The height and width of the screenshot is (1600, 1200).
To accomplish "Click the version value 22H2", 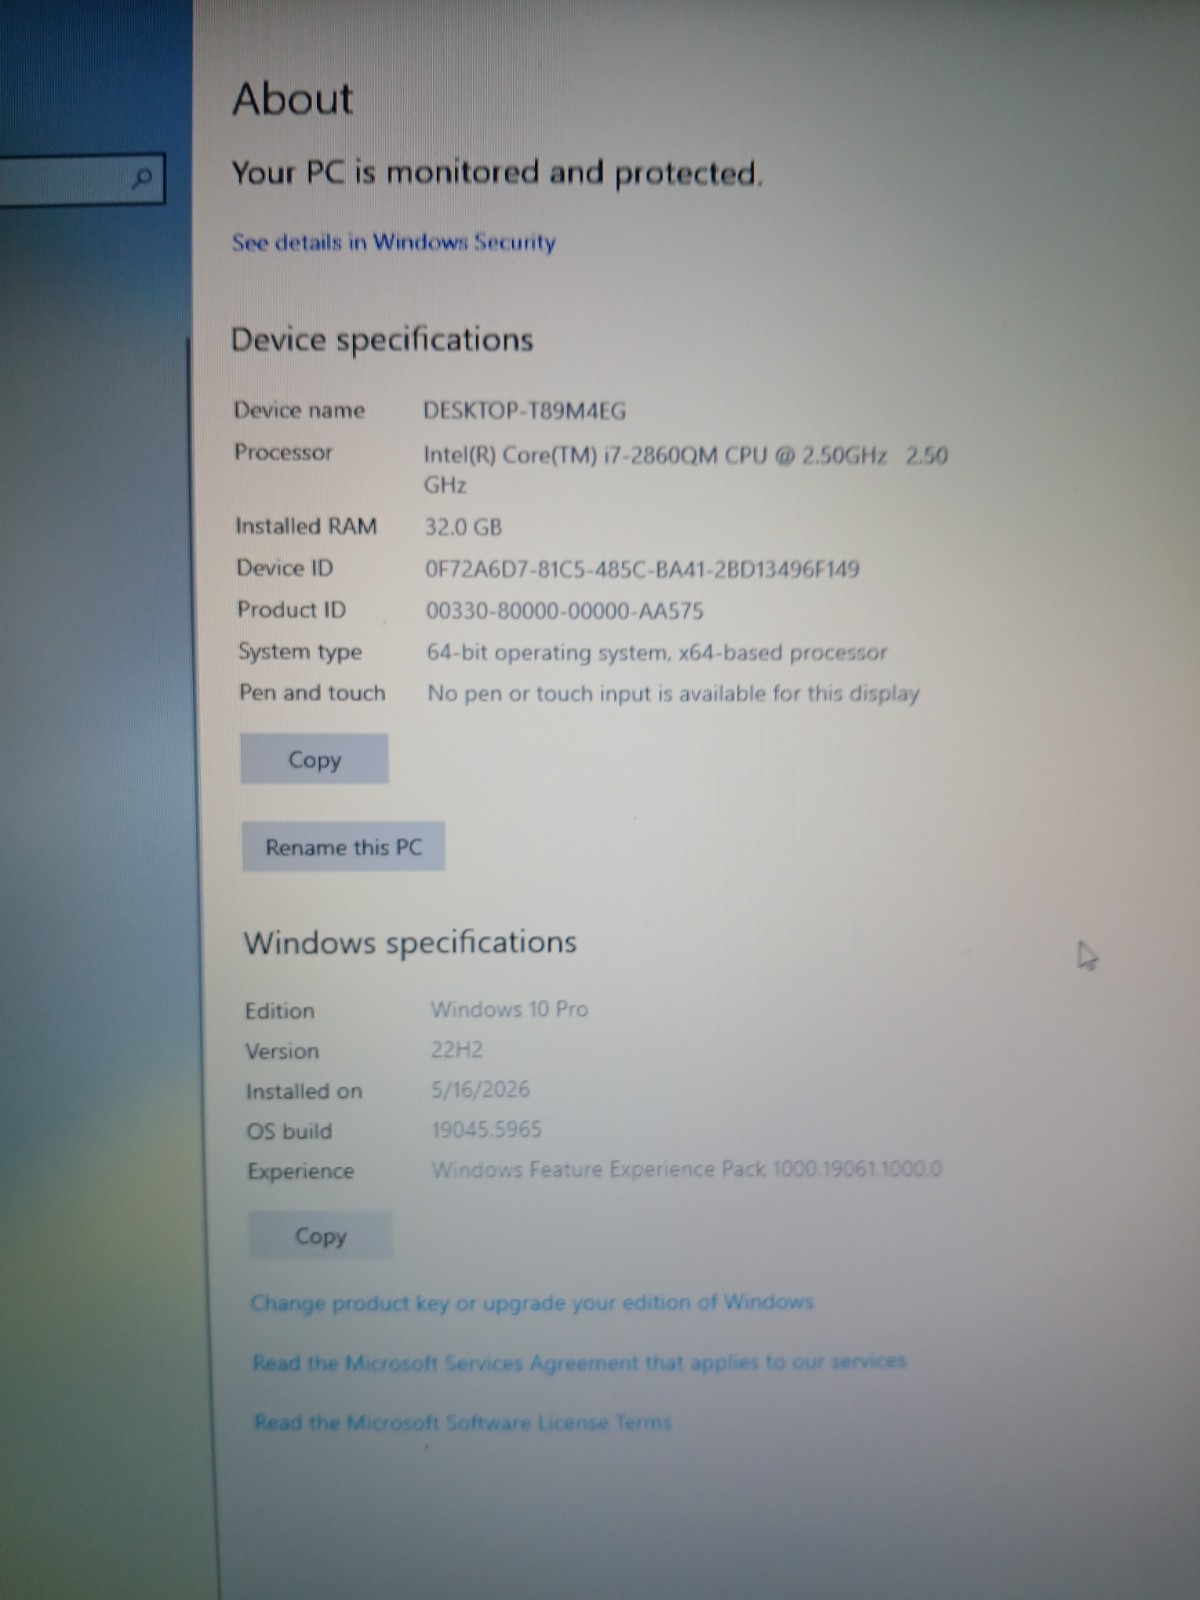I will [457, 1049].
